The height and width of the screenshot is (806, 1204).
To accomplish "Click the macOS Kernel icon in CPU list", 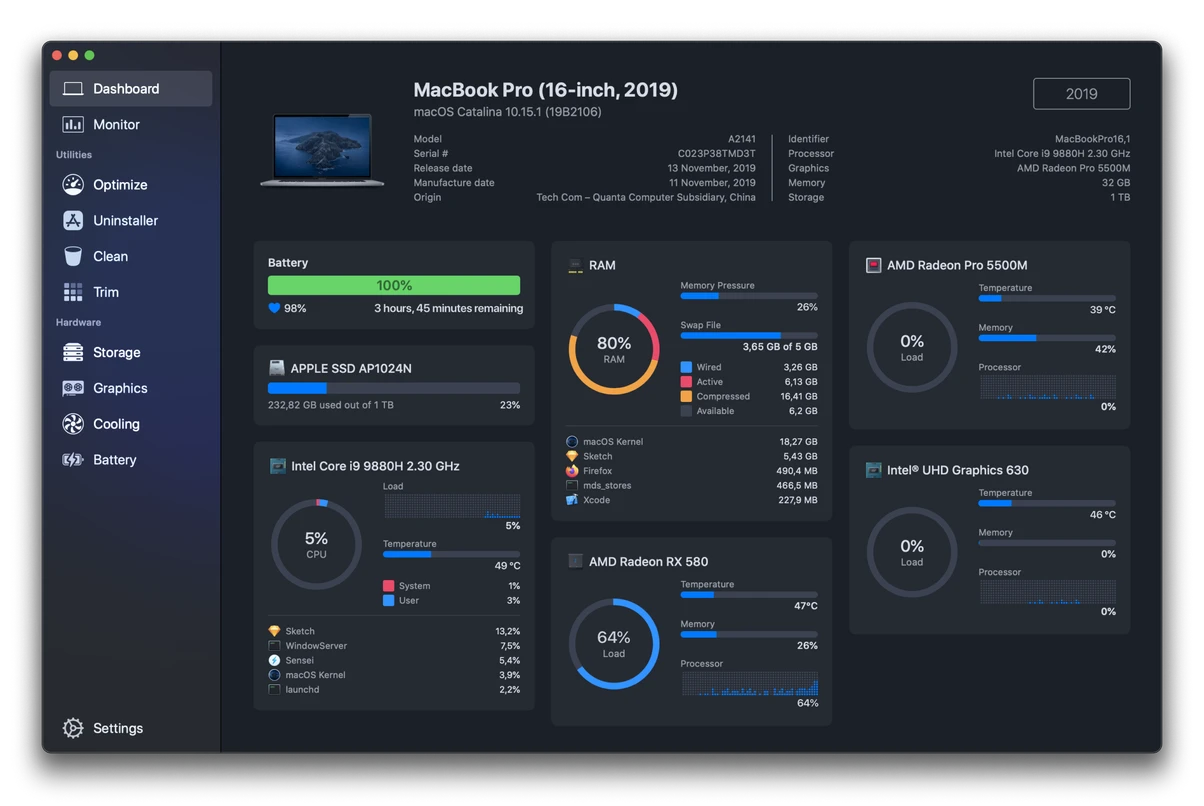I will tap(274, 676).
